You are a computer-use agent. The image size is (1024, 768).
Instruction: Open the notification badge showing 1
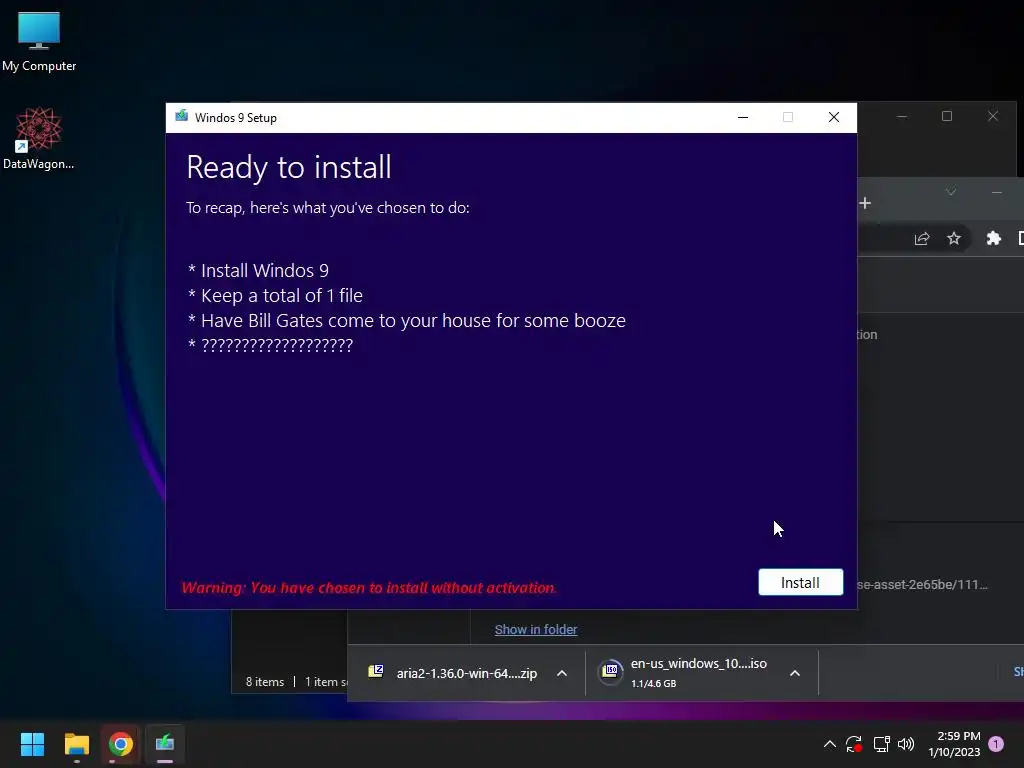pyautogui.click(x=996, y=744)
